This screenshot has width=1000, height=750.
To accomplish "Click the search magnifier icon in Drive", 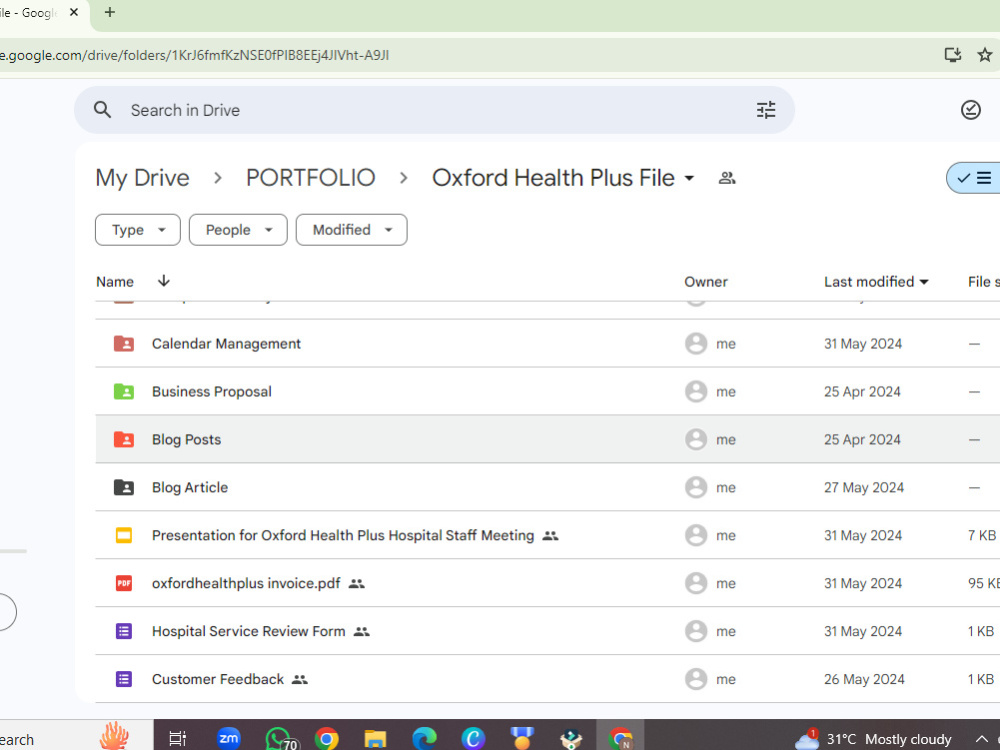I will tap(103, 110).
